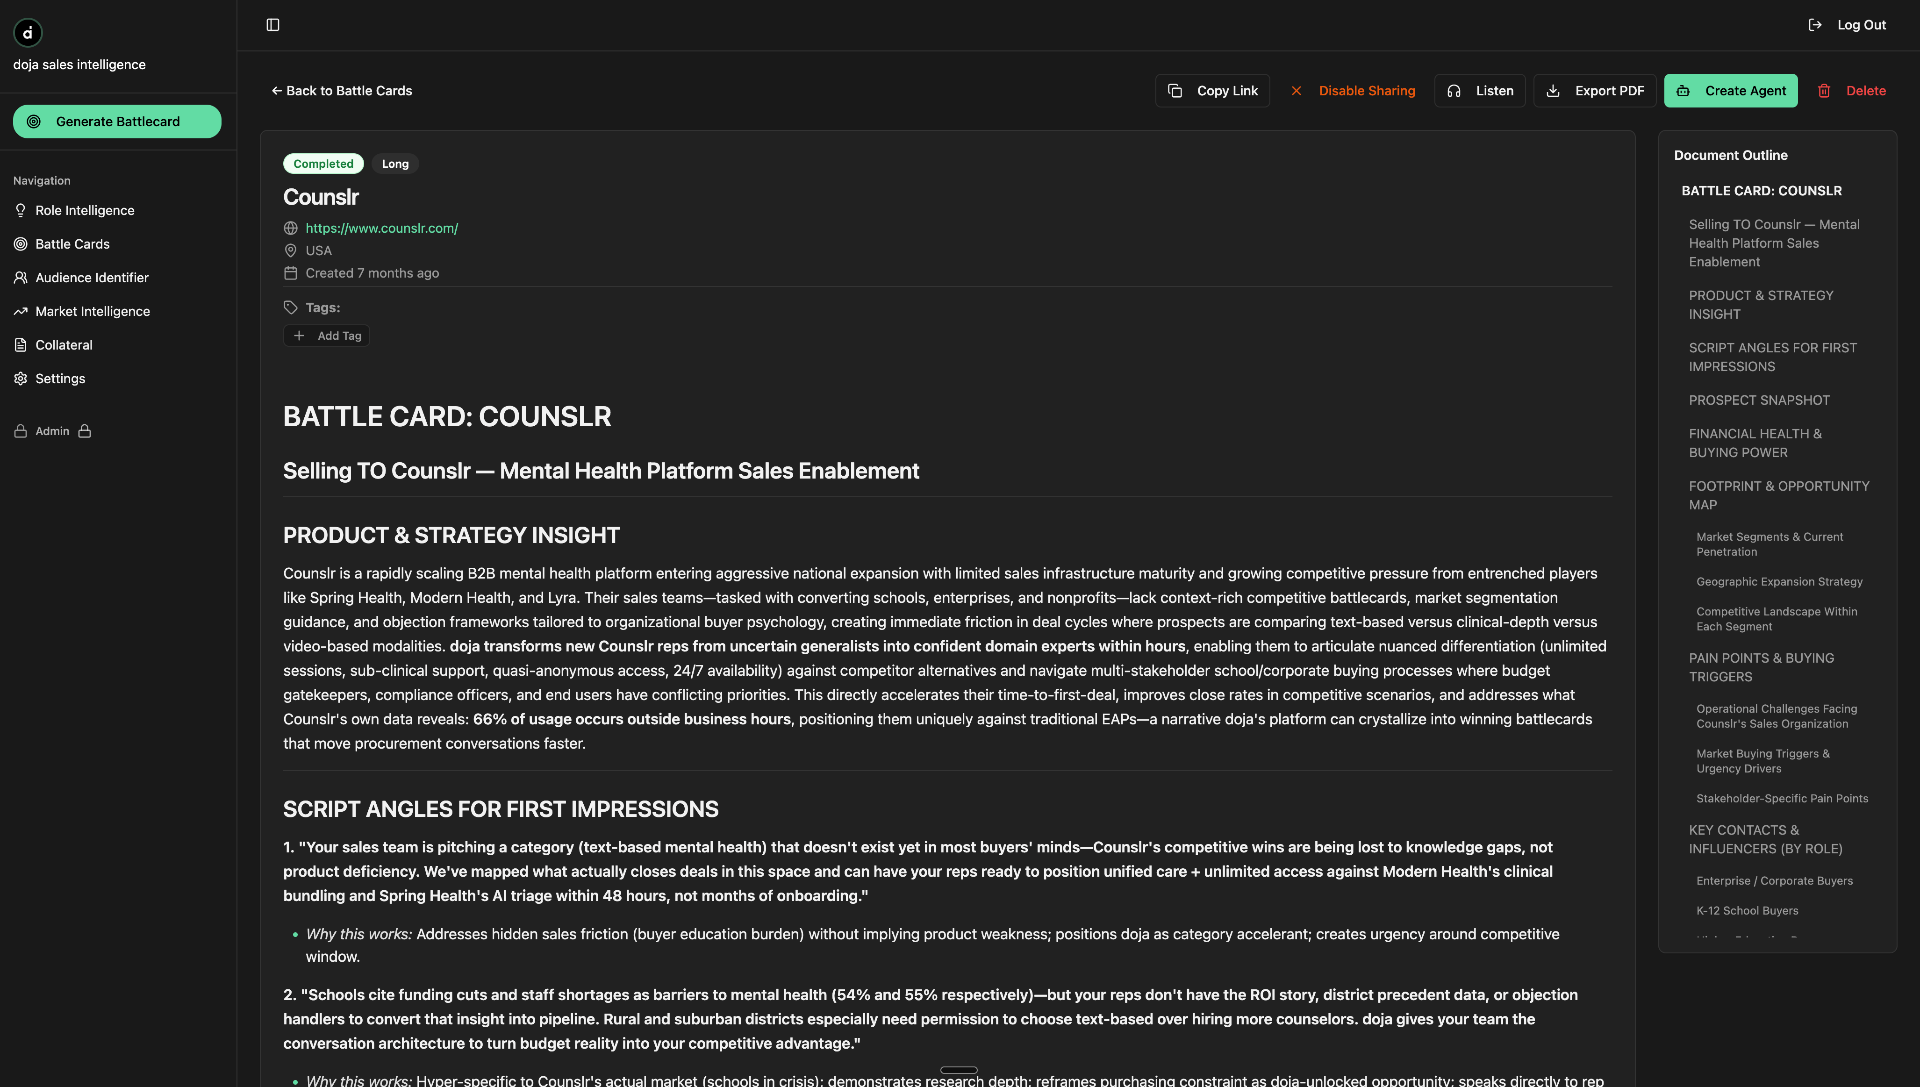Click the Completed status badge
This screenshot has height=1087, width=1920.
click(323, 164)
